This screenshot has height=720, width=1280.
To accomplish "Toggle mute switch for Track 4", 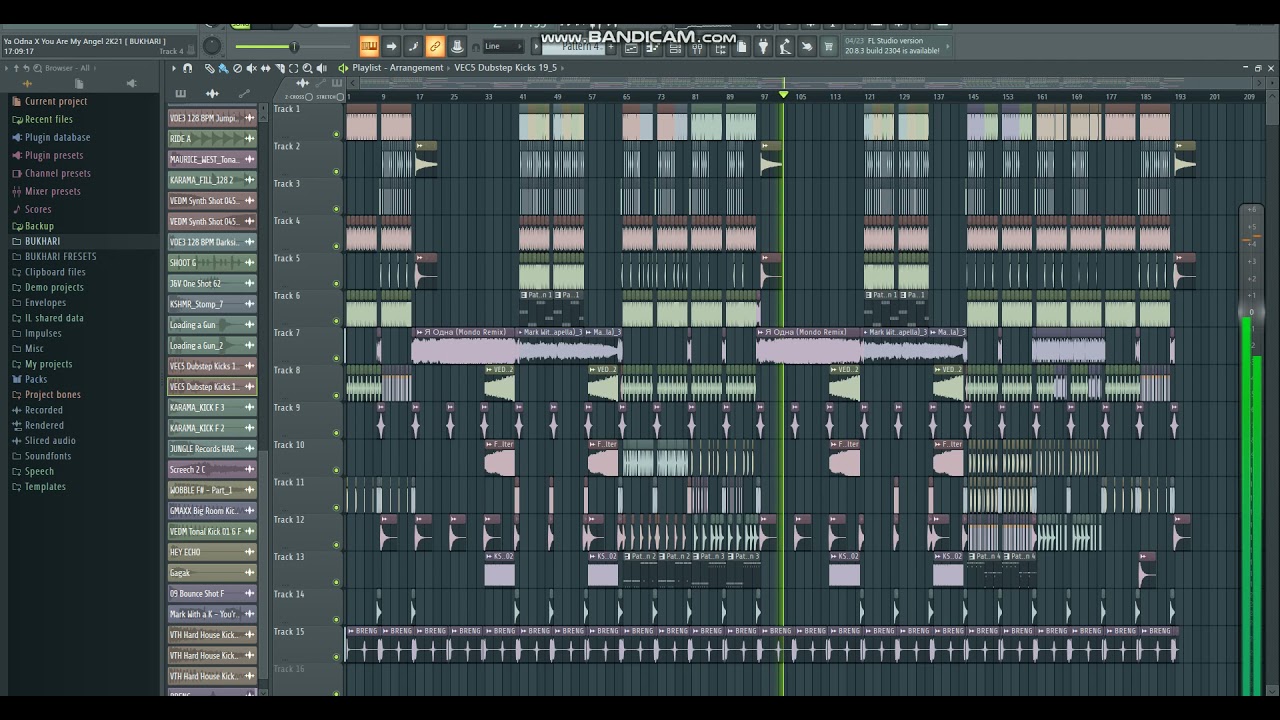I will coord(336,246).
